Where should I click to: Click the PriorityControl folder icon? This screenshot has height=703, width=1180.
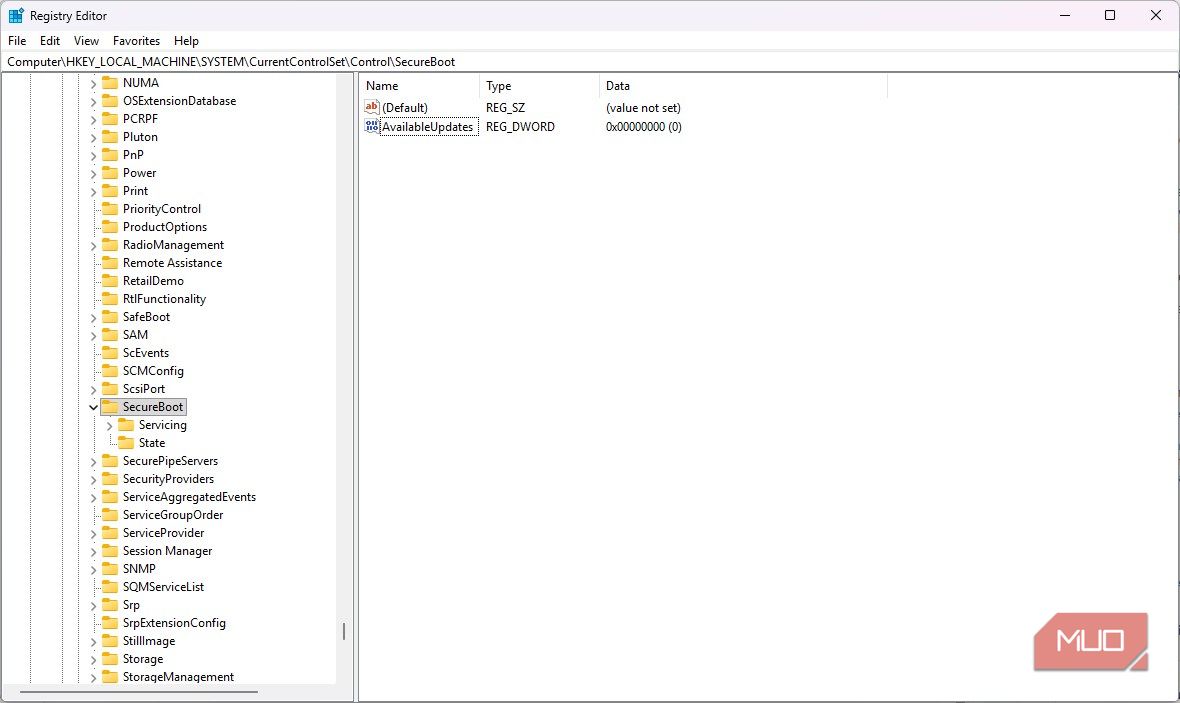click(110, 208)
